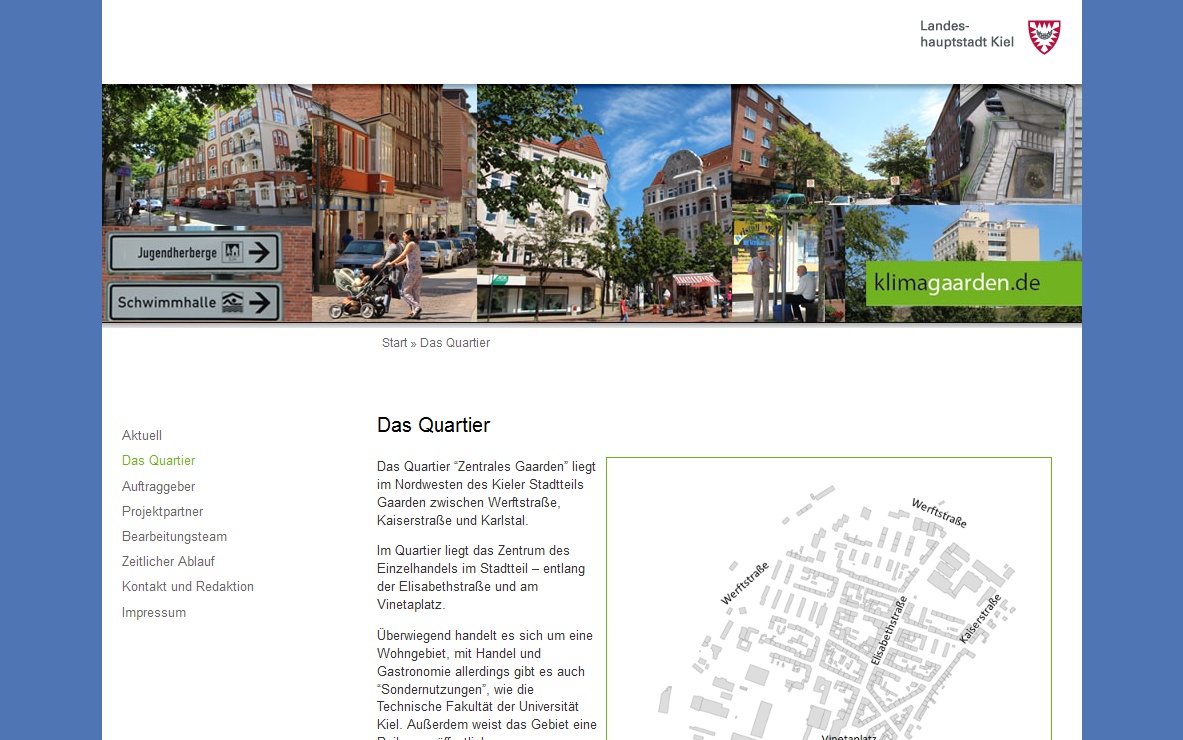This screenshot has height=740, width=1183.
Task: Open the Aktuell menu item
Action: pyautogui.click(x=142, y=435)
